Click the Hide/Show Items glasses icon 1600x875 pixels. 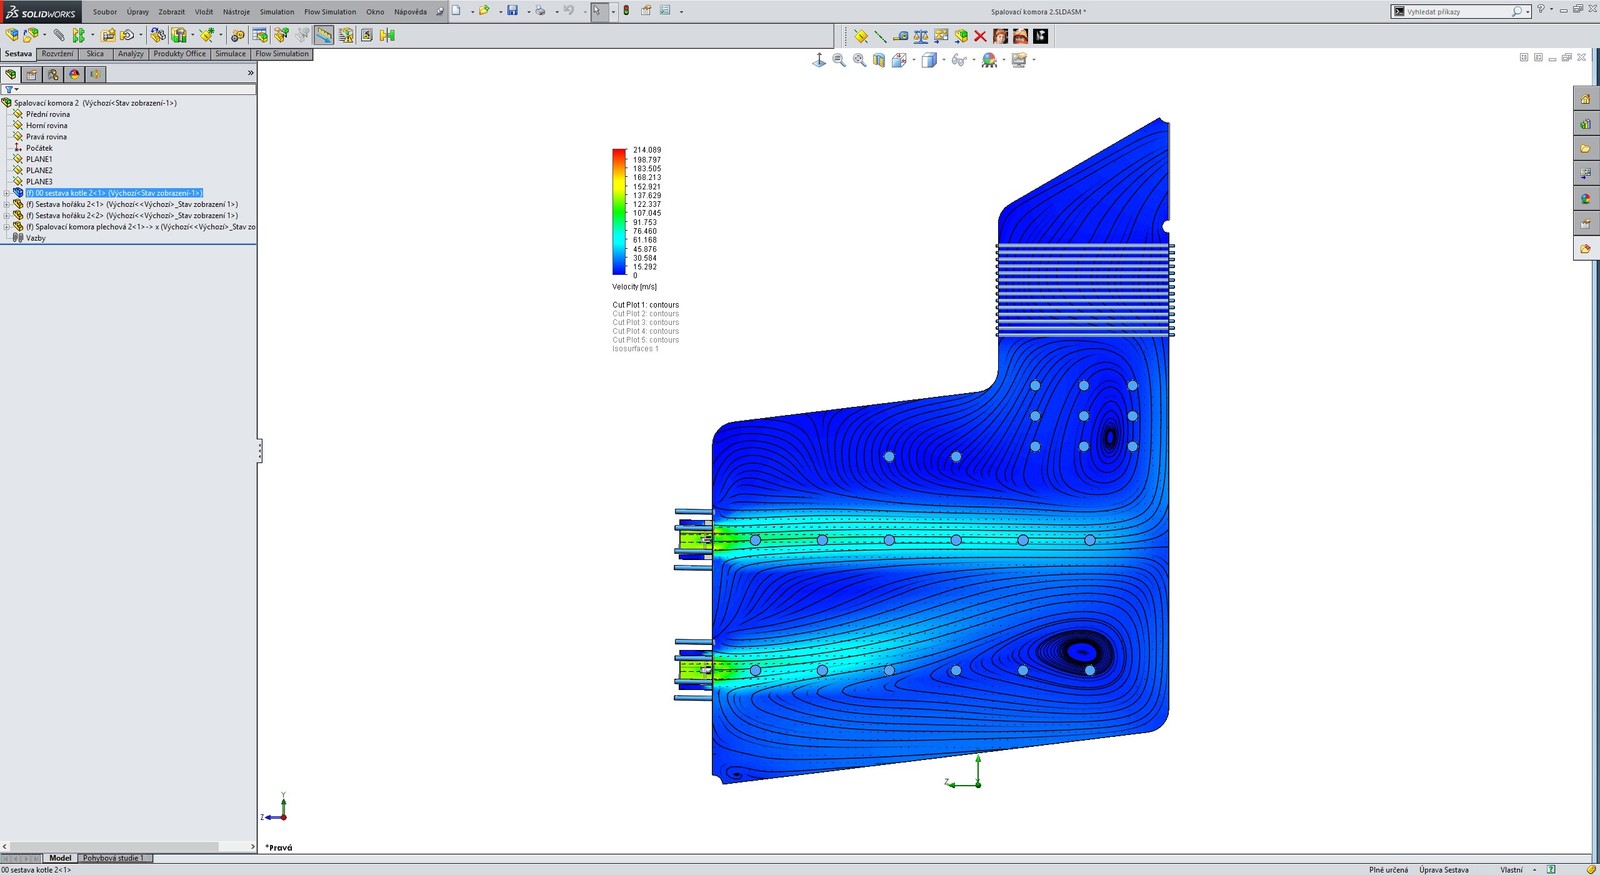[959, 60]
